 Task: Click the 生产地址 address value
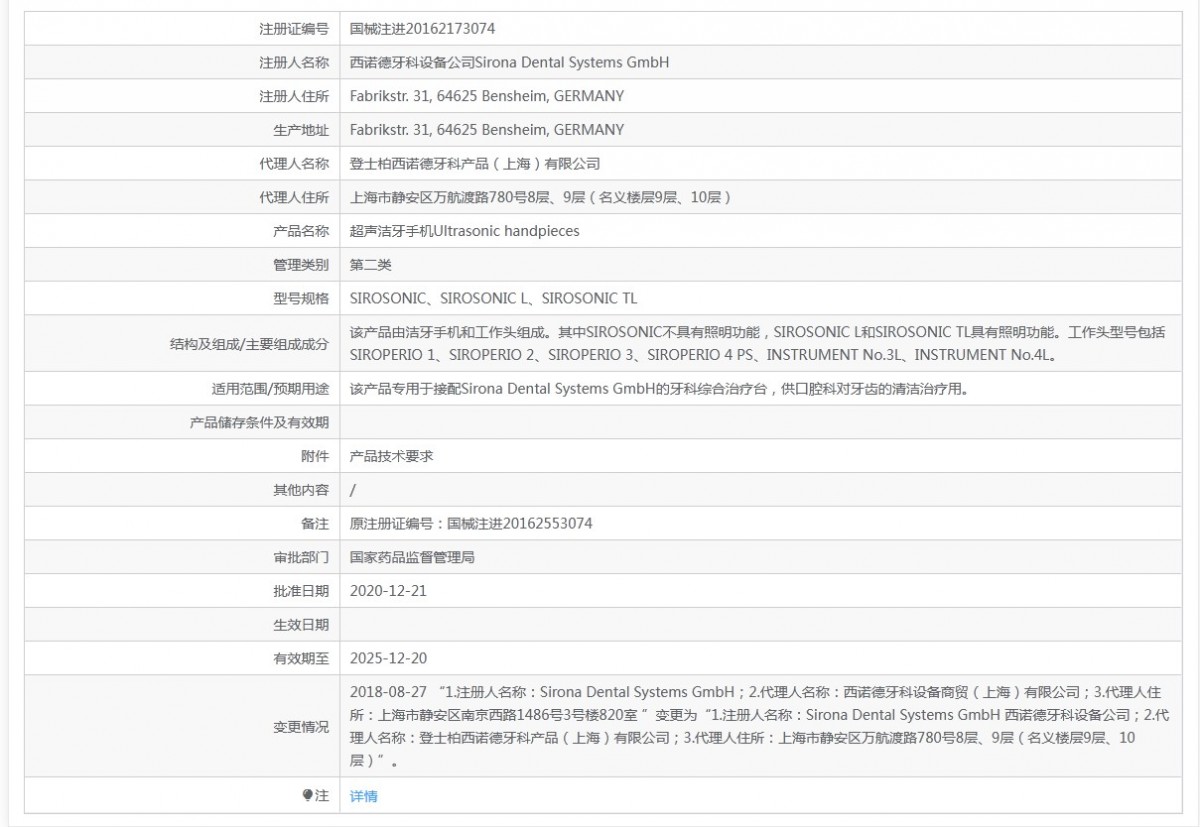pos(487,130)
